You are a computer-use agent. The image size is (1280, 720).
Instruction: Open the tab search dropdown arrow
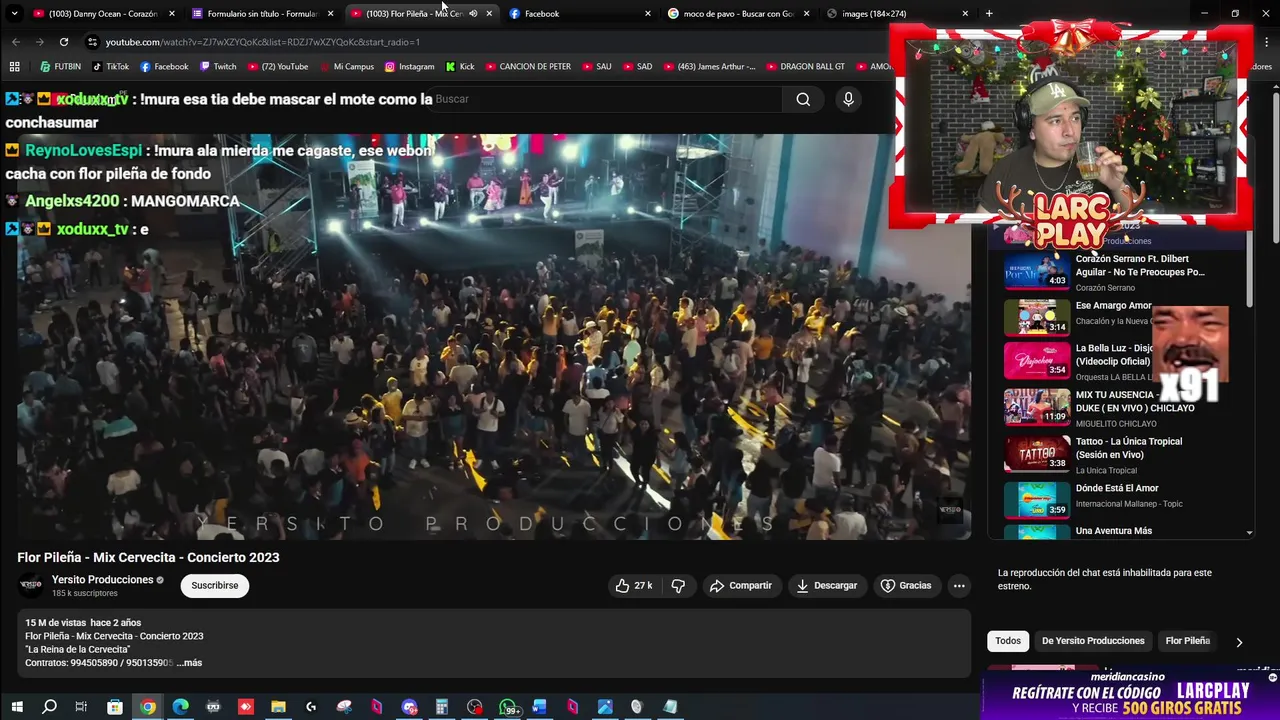[14, 13]
